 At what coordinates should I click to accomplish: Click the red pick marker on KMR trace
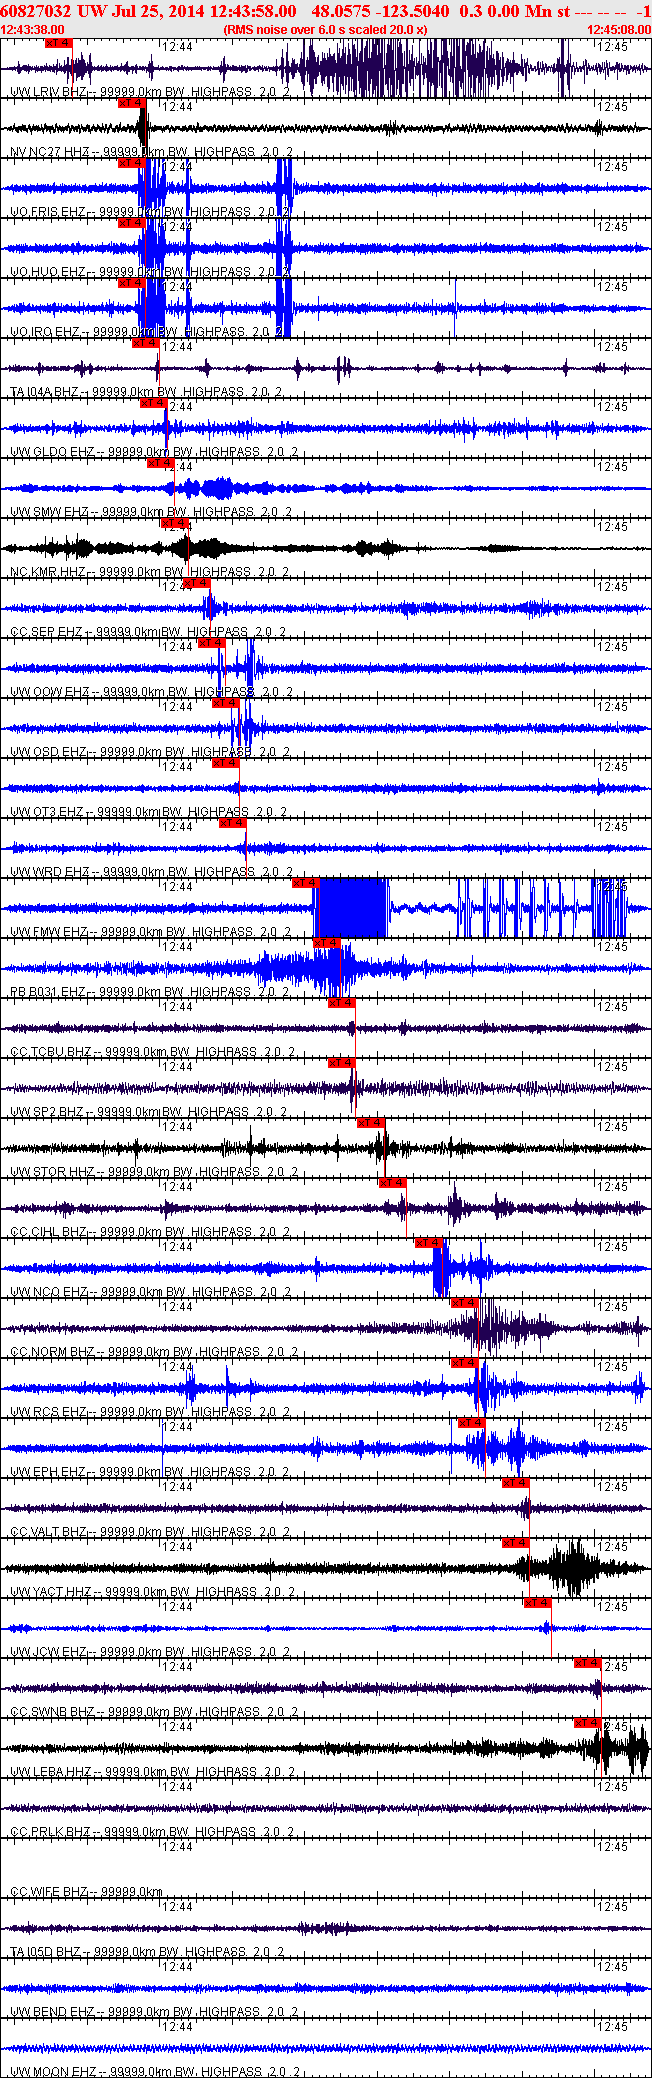point(174,523)
